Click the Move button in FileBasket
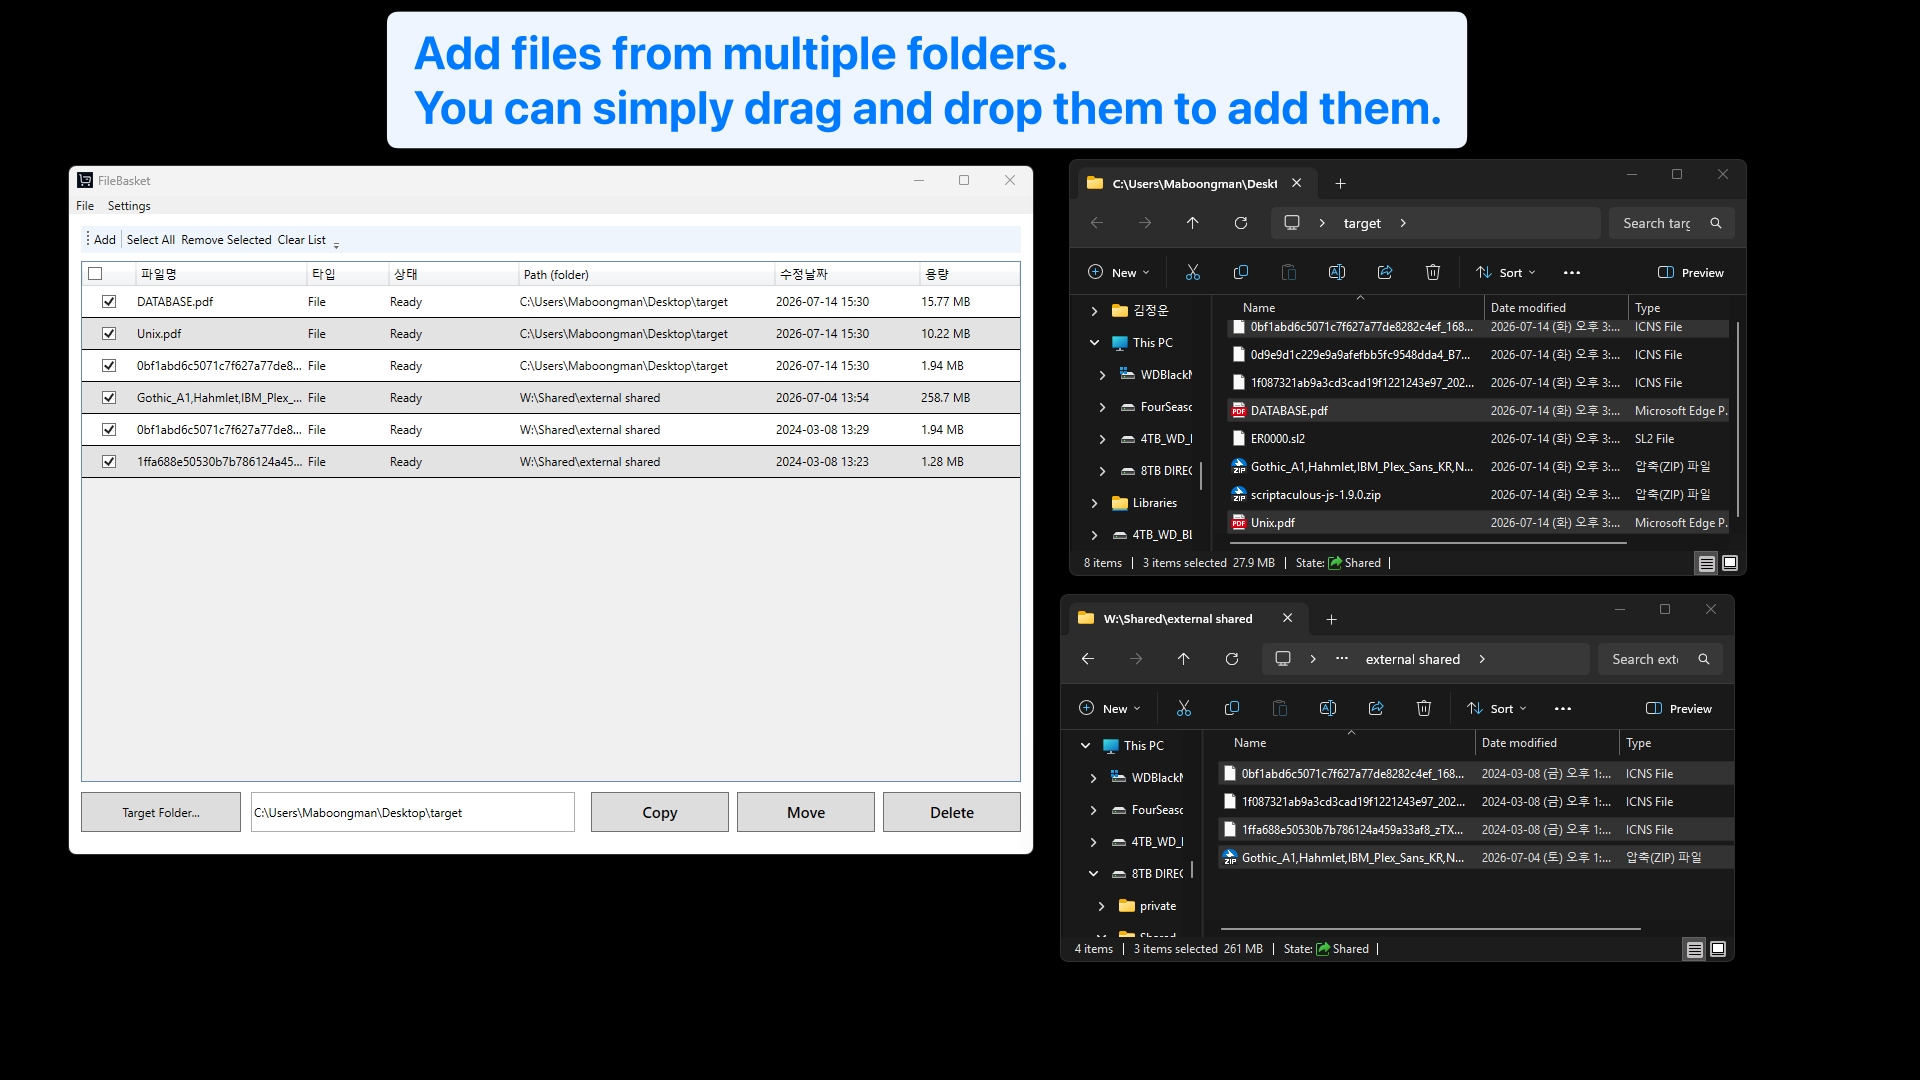Viewport: 1920px width, 1080px height. click(806, 812)
